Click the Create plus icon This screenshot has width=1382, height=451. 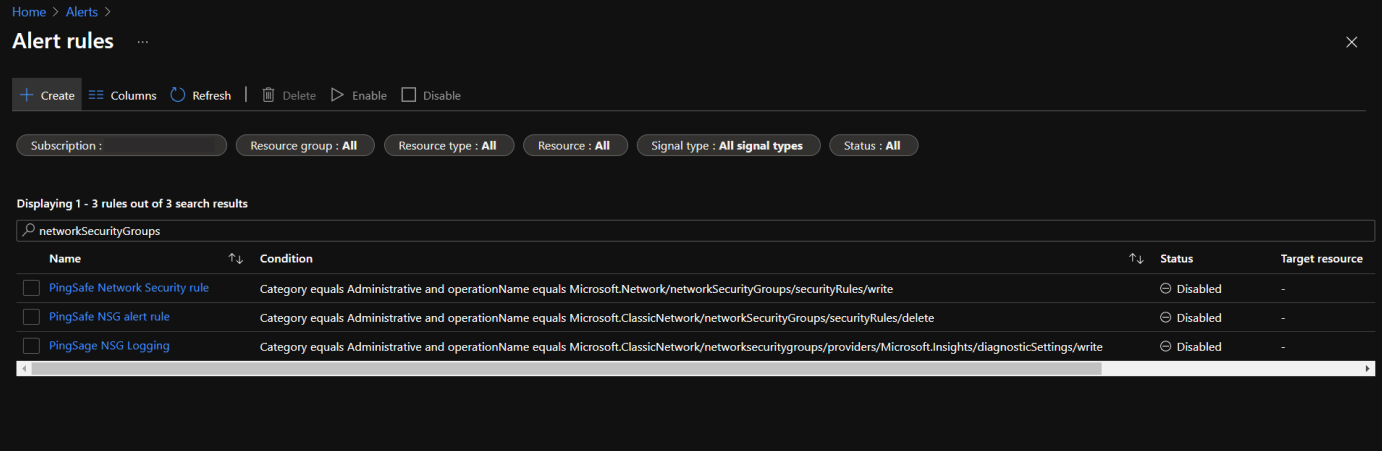coord(27,95)
